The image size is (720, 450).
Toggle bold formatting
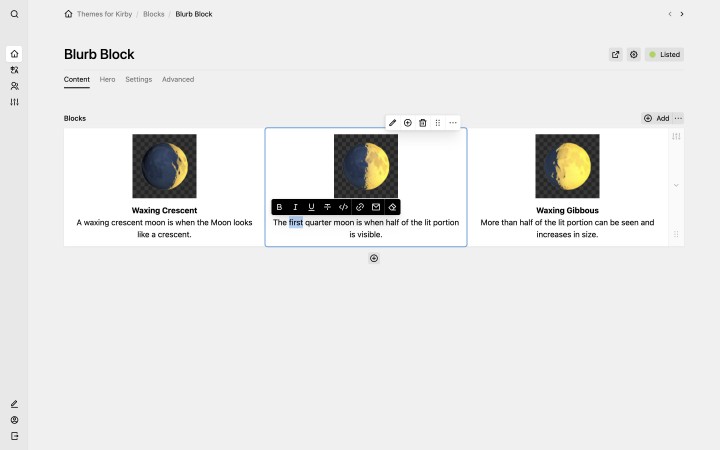pyautogui.click(x=279, y=207)
